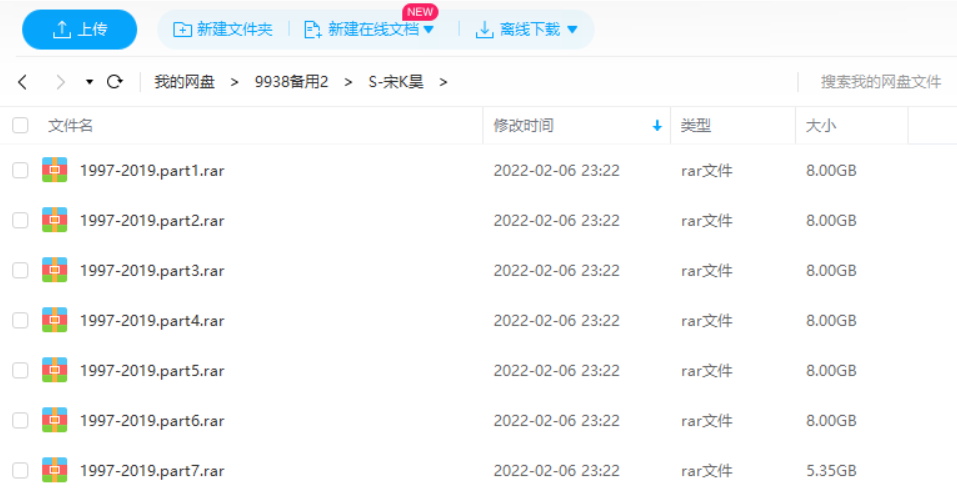Screen dimensions: 957x502
Task: Click the rar icon of 1997-2019.part3.rar
Action: [x=54, y=270]
